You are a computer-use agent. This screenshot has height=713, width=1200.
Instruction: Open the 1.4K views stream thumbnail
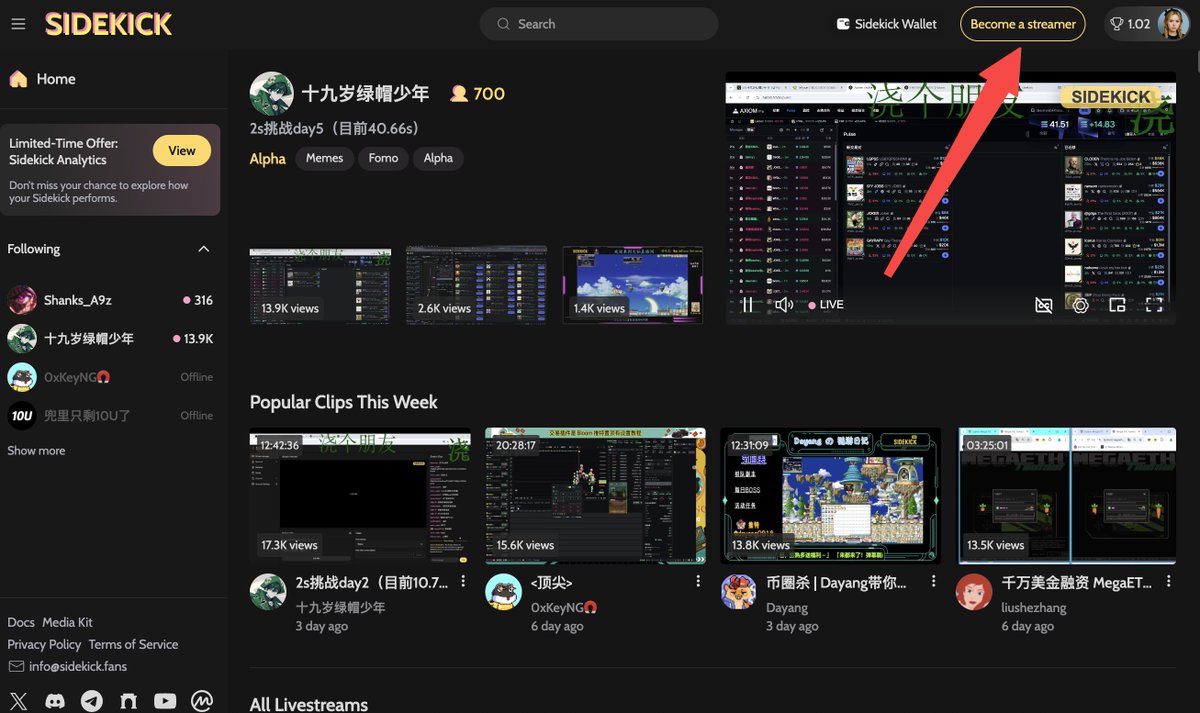coord(633,285)
